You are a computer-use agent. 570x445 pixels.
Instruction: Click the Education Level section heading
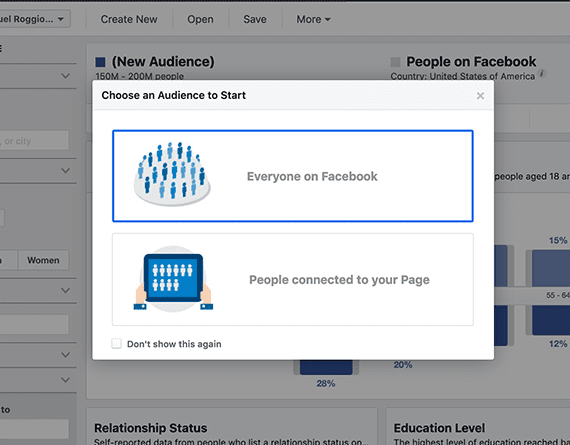439,428
